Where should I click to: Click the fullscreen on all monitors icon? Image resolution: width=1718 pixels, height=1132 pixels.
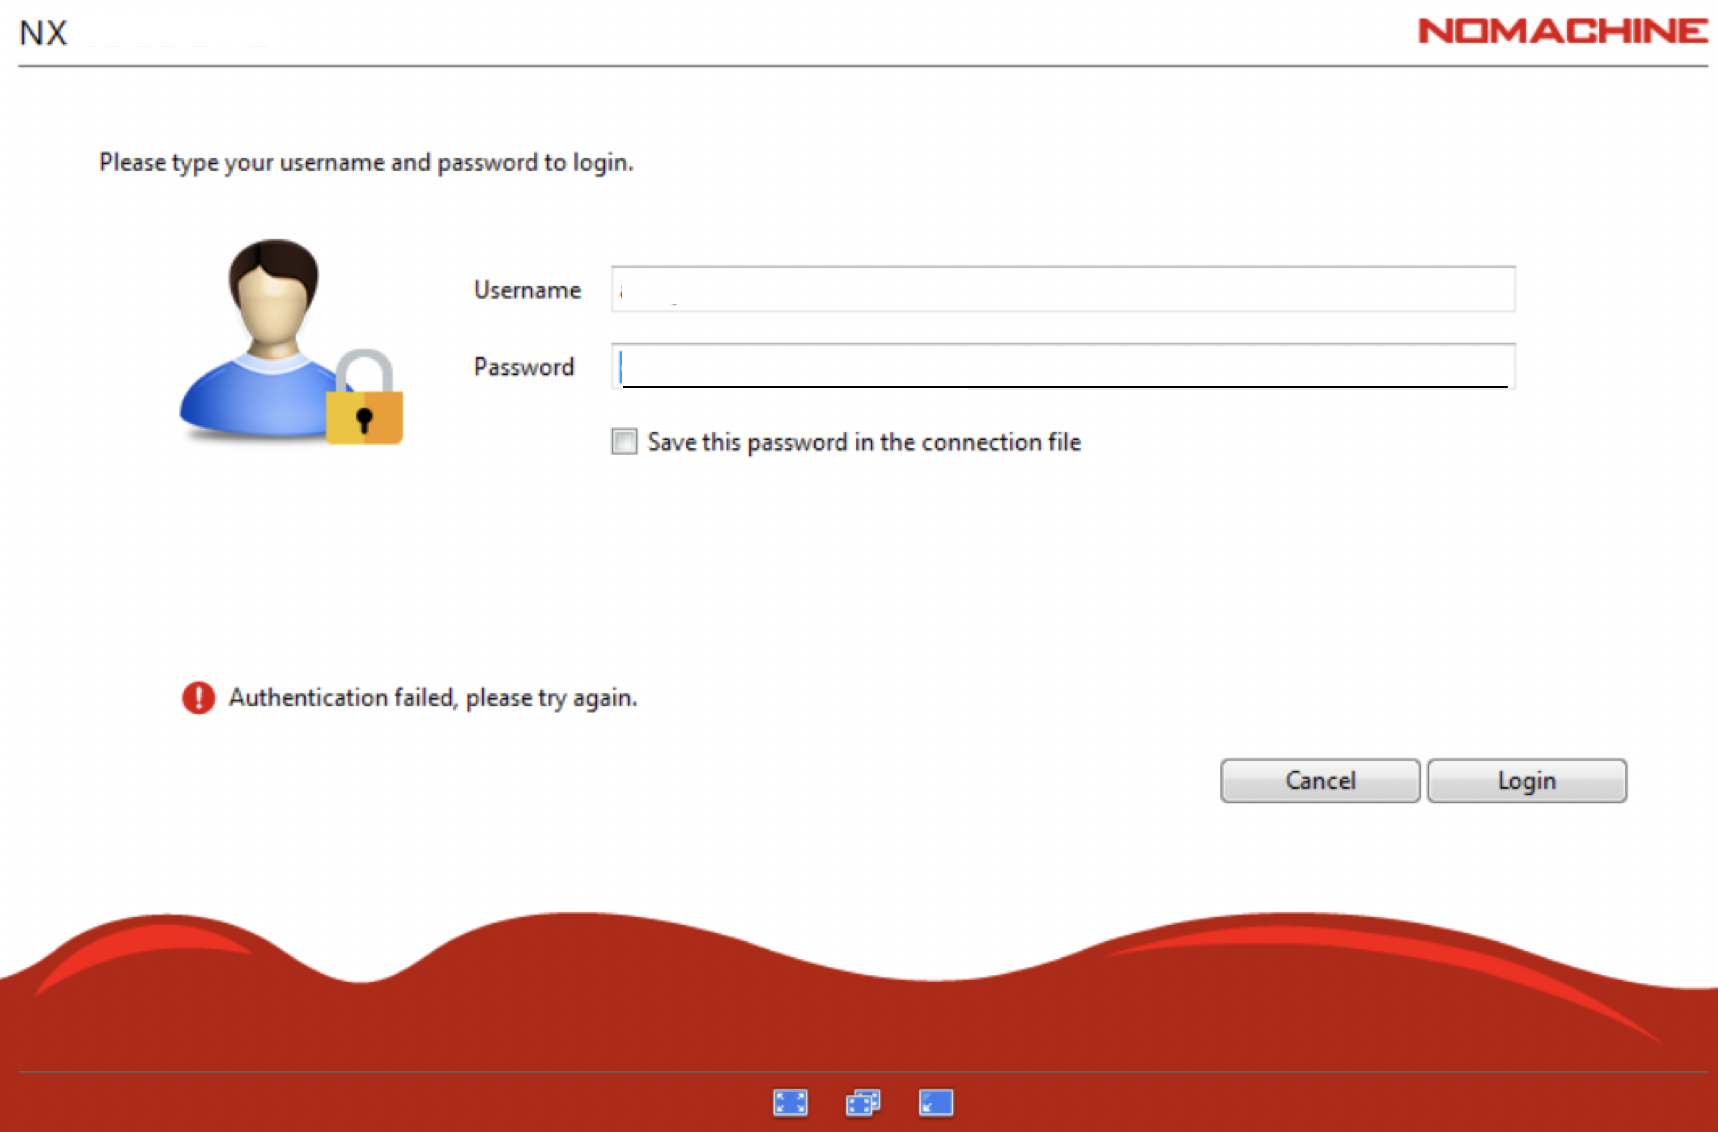[863, 1103]
